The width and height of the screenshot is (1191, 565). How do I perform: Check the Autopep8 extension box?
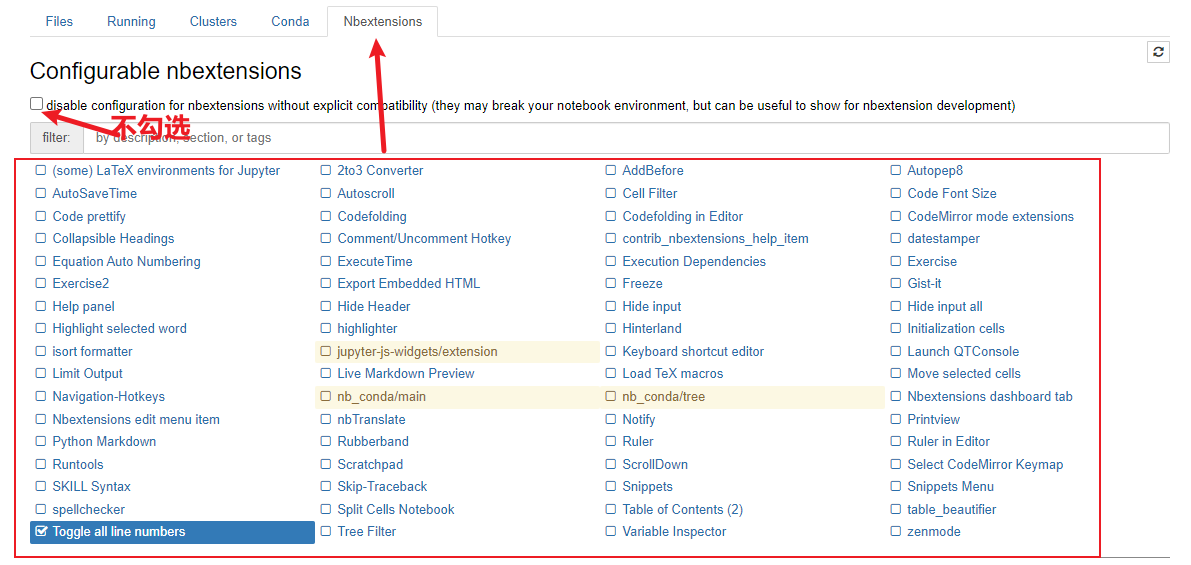(896, 171)
